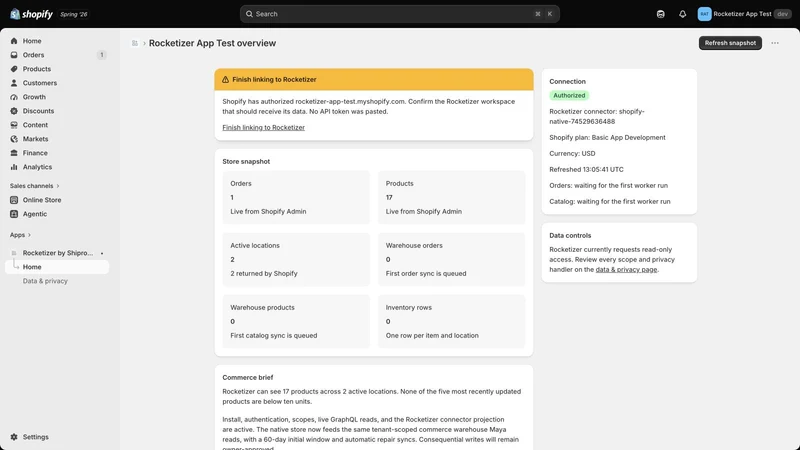This screenshot has width=800, height=450.
Task: Open the Sidekick assistant icon
Action: pos(660,14)
